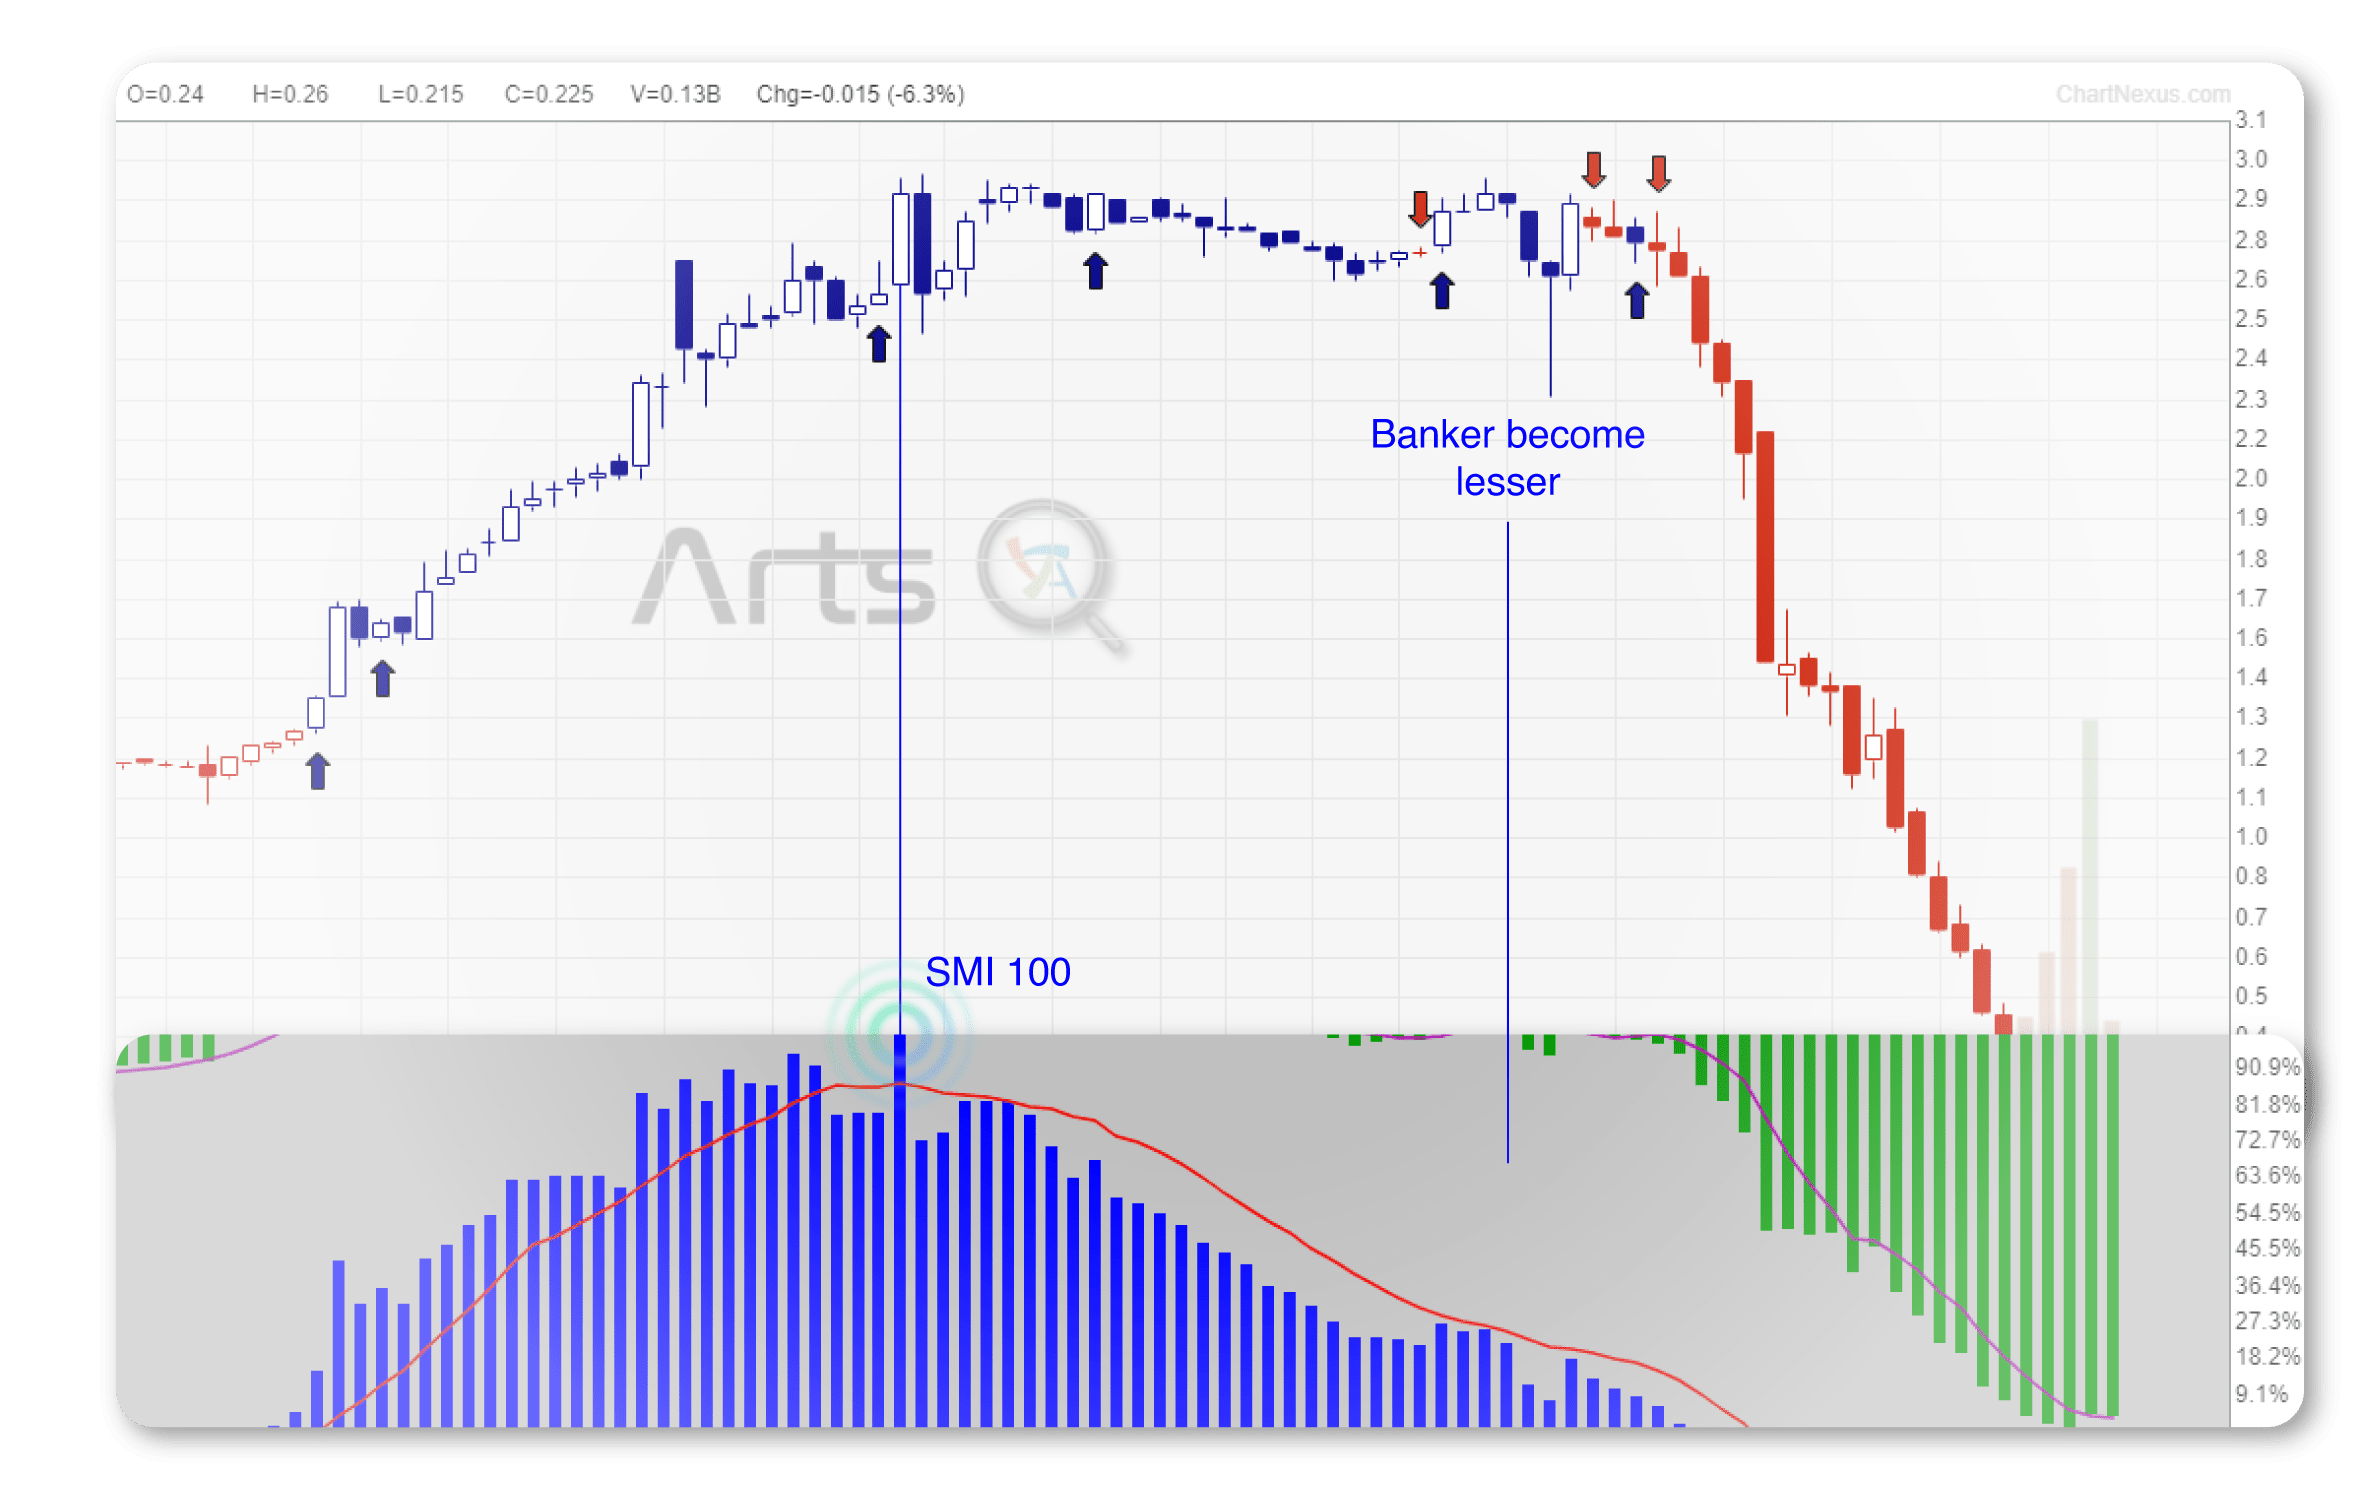Select the 27.3% indicator axis label

pos(2267,1321)
